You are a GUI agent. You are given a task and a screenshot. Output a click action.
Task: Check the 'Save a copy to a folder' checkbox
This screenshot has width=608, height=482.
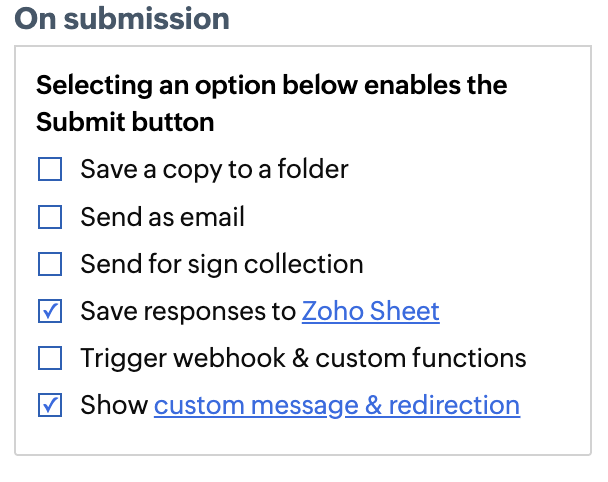pyautogui.click(x=50, y=170)
